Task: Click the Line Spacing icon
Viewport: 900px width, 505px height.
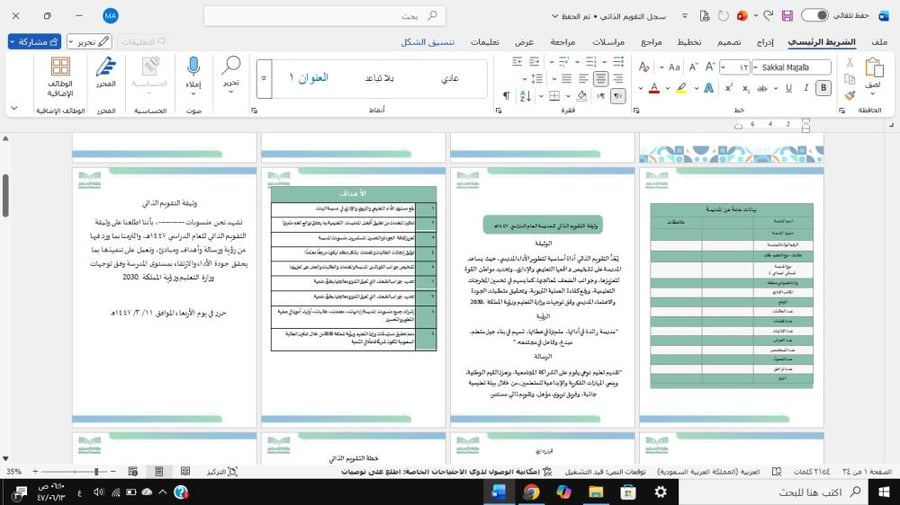Action: [537, 79]
